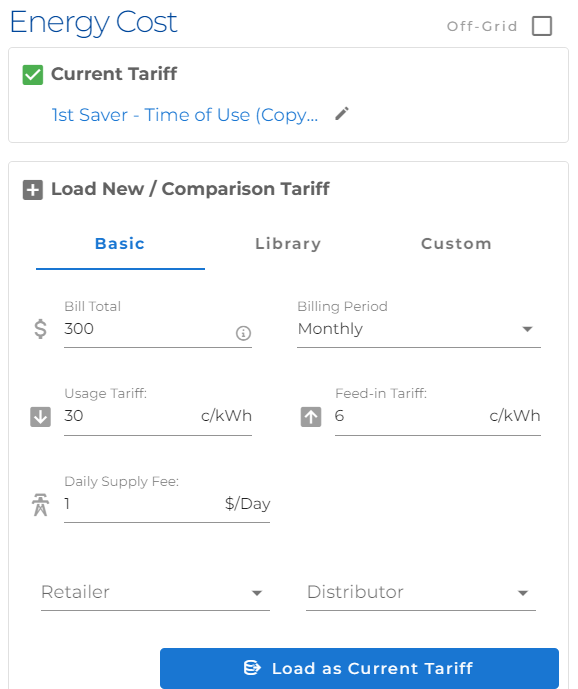This screenshot has width=578, height=689.
Task: Edit the current tariff with the pencil icon
Action: tap(342, 114)
